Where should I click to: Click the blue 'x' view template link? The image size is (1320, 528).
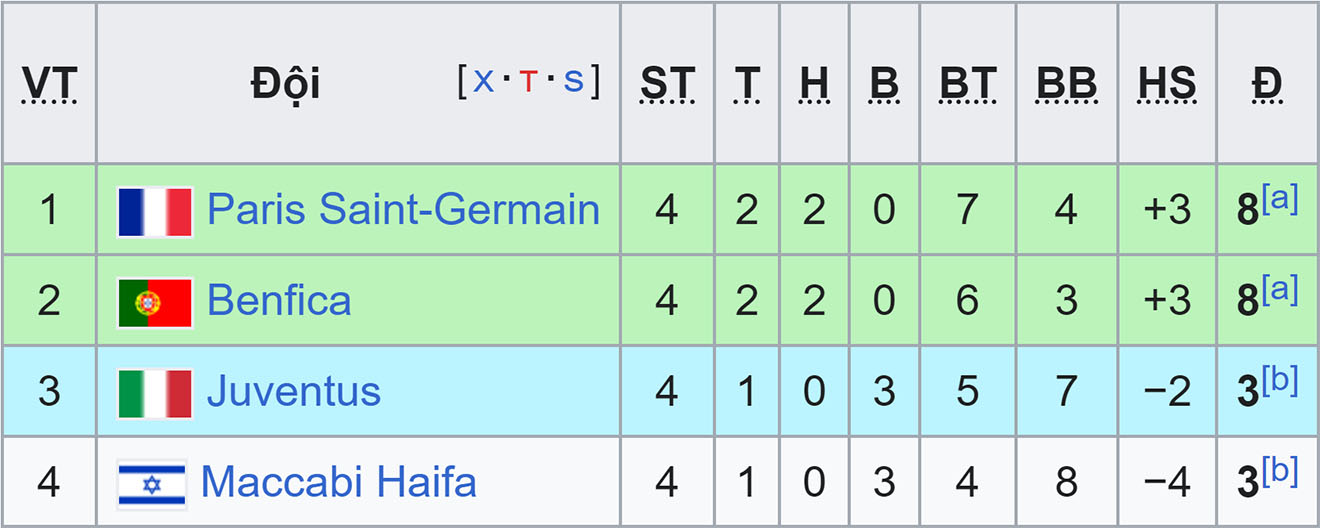[483, 81]
